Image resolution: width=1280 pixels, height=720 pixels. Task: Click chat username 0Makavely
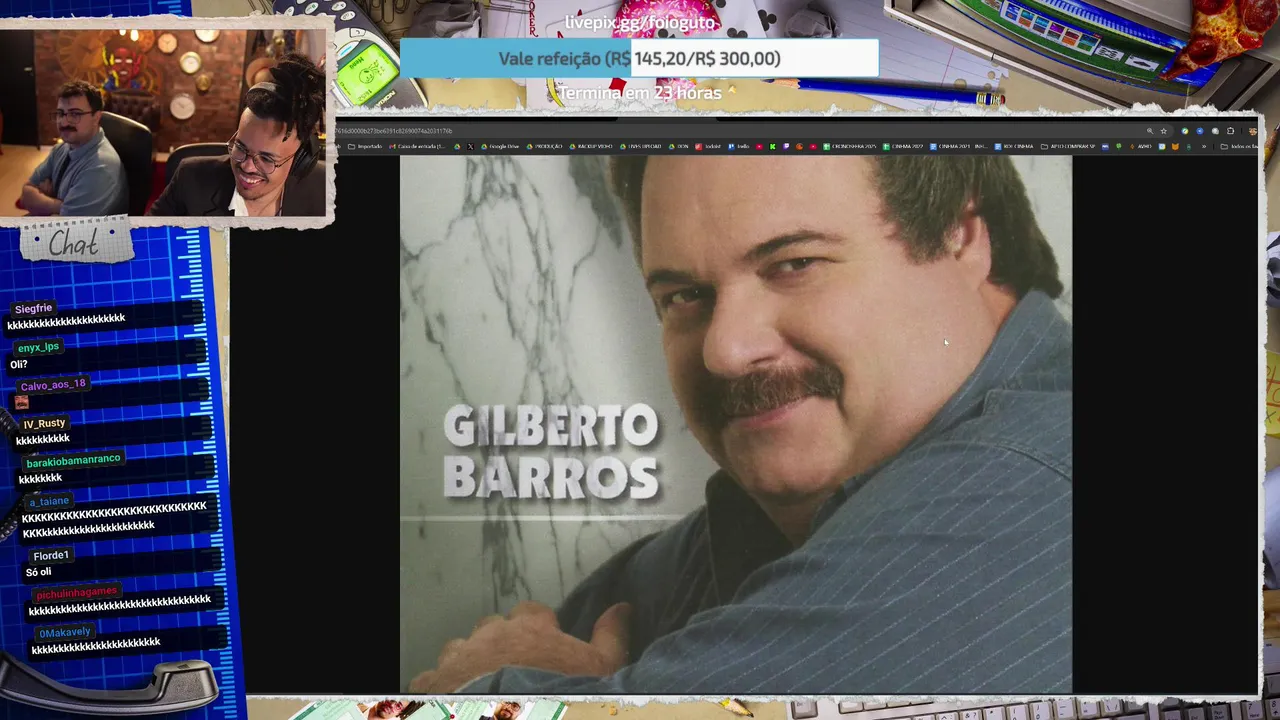[x=65, y=632]
